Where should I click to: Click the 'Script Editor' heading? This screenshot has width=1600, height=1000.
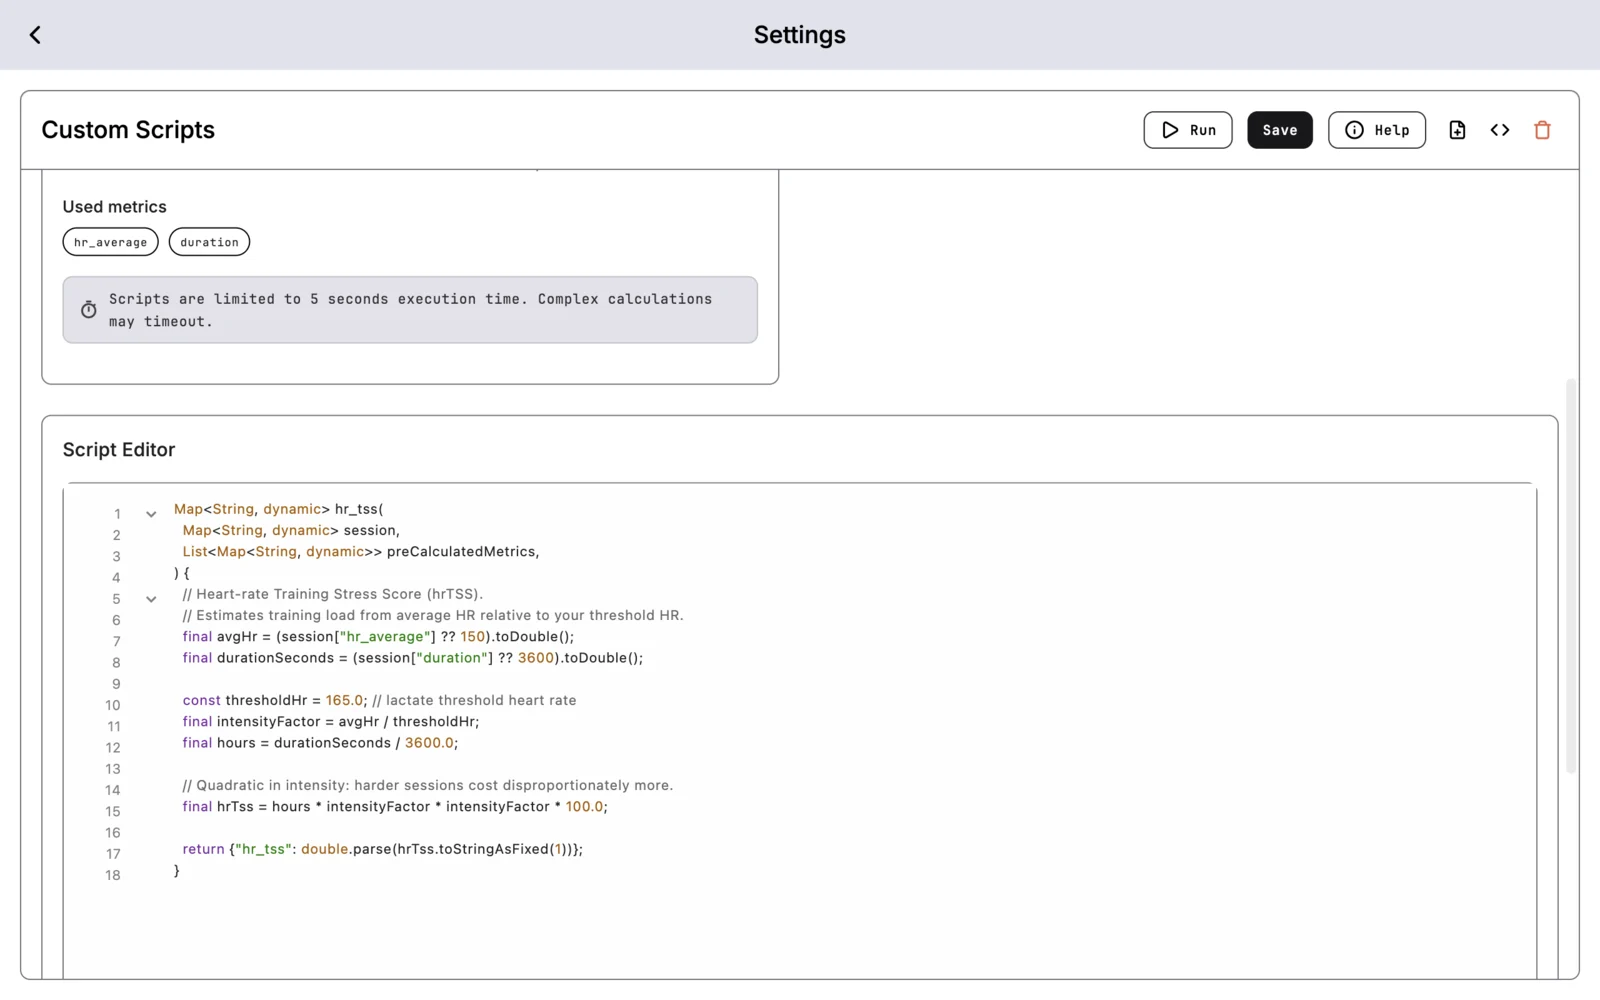click(119, 450)
